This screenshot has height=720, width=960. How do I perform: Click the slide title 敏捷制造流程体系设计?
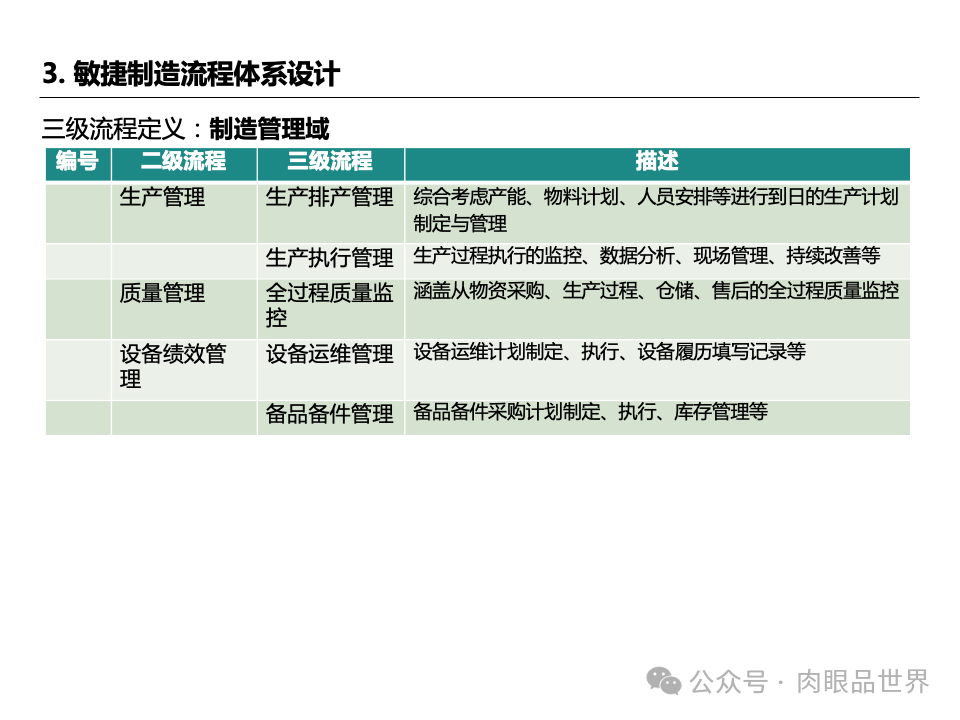click(x=190, y=74)
